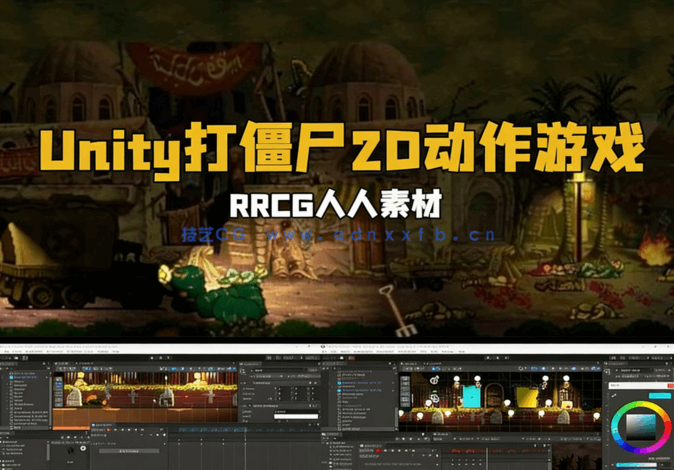Image resolution: width=674 pixels, height=470 pixels.
Task: Open Game tab in left editor
Action: click(85, 363)
